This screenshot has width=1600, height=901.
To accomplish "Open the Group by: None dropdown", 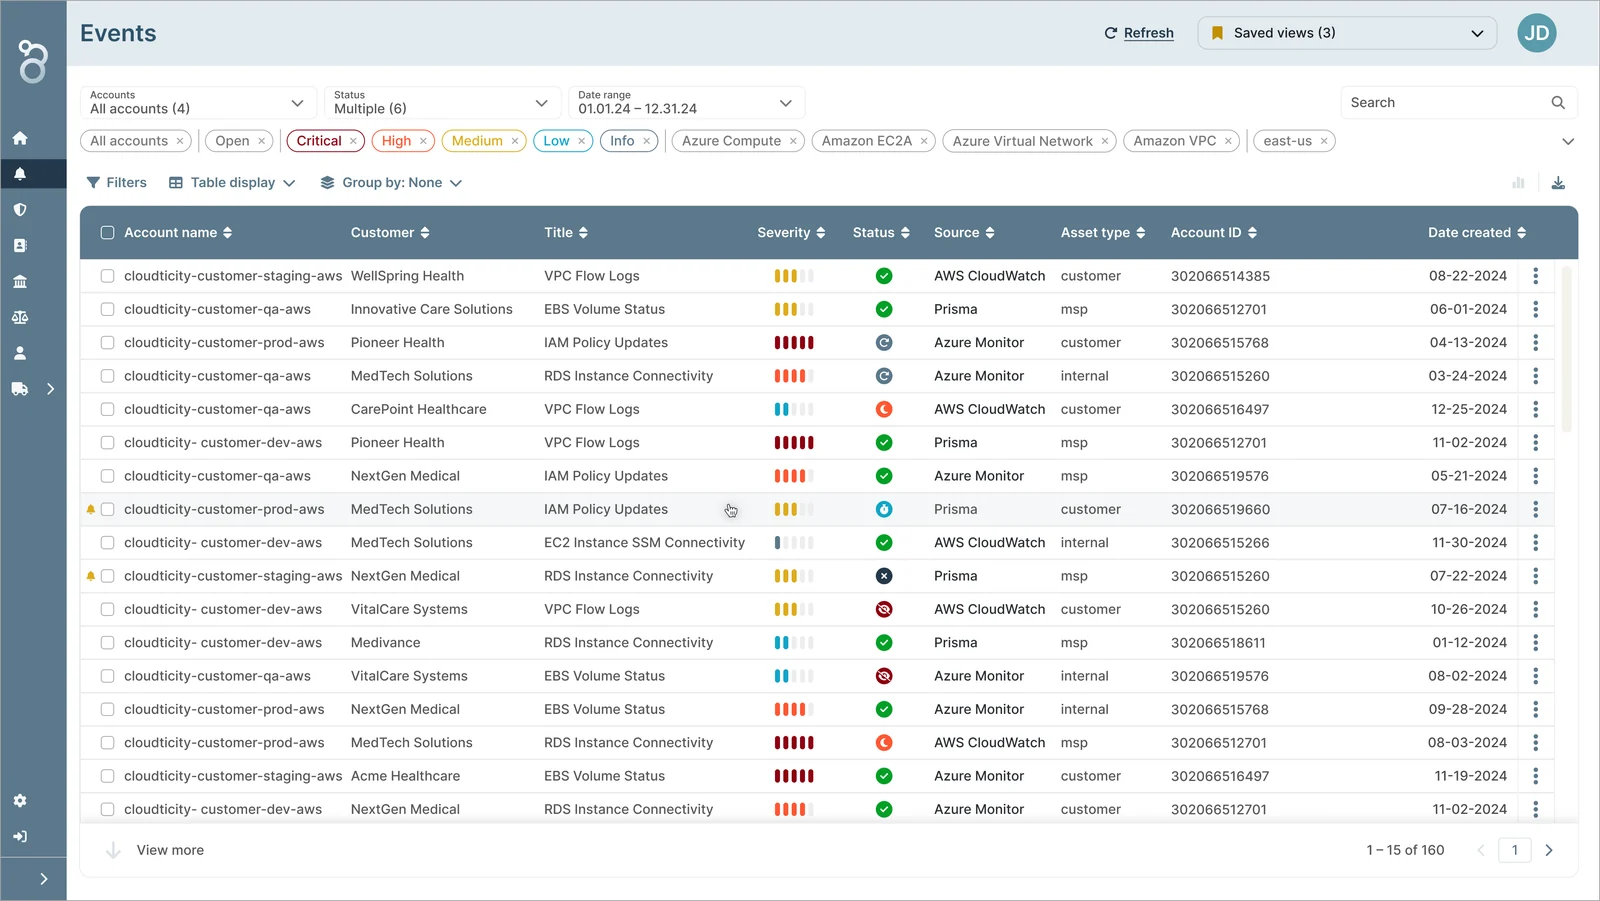I will pos(391,183).
